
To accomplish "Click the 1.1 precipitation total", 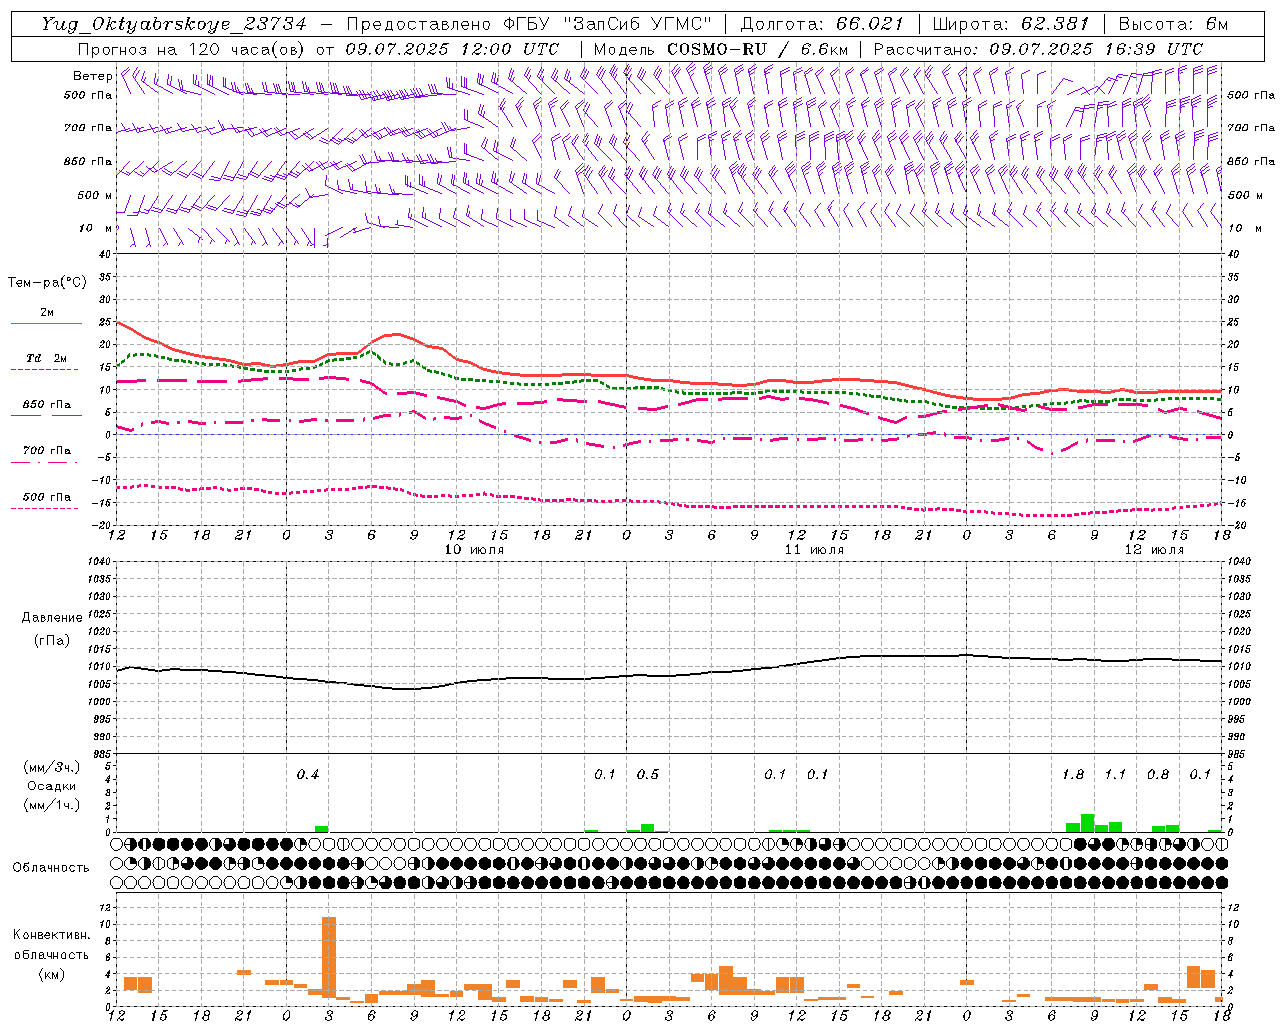I will tap(1115, 775).
